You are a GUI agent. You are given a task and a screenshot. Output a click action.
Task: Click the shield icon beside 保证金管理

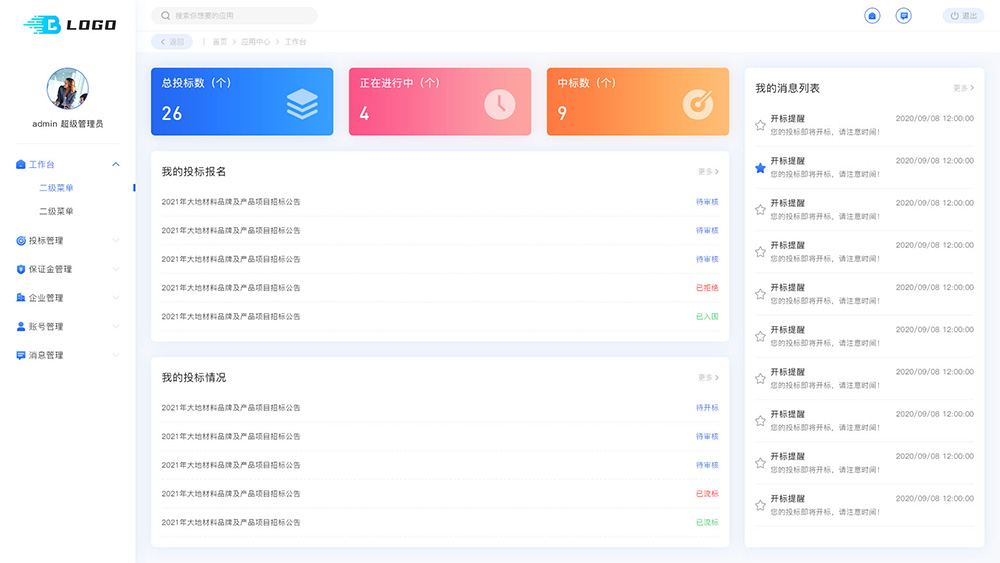point(21,269)
